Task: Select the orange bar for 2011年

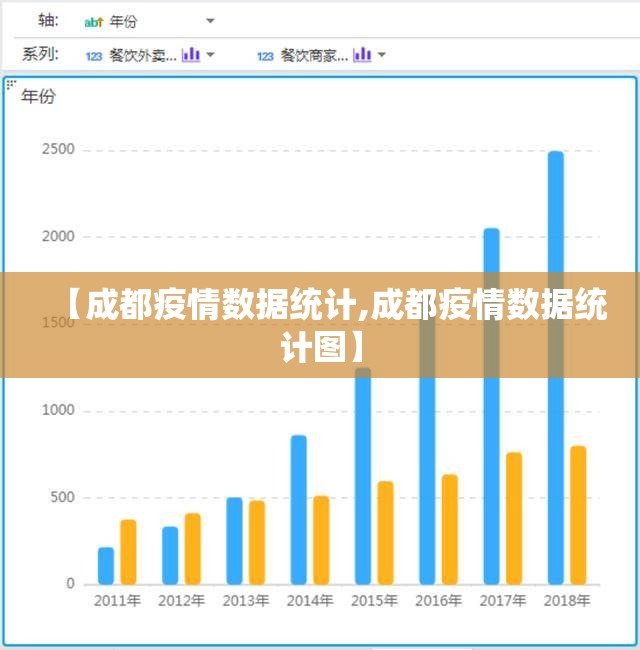Action: click(128, 552)
